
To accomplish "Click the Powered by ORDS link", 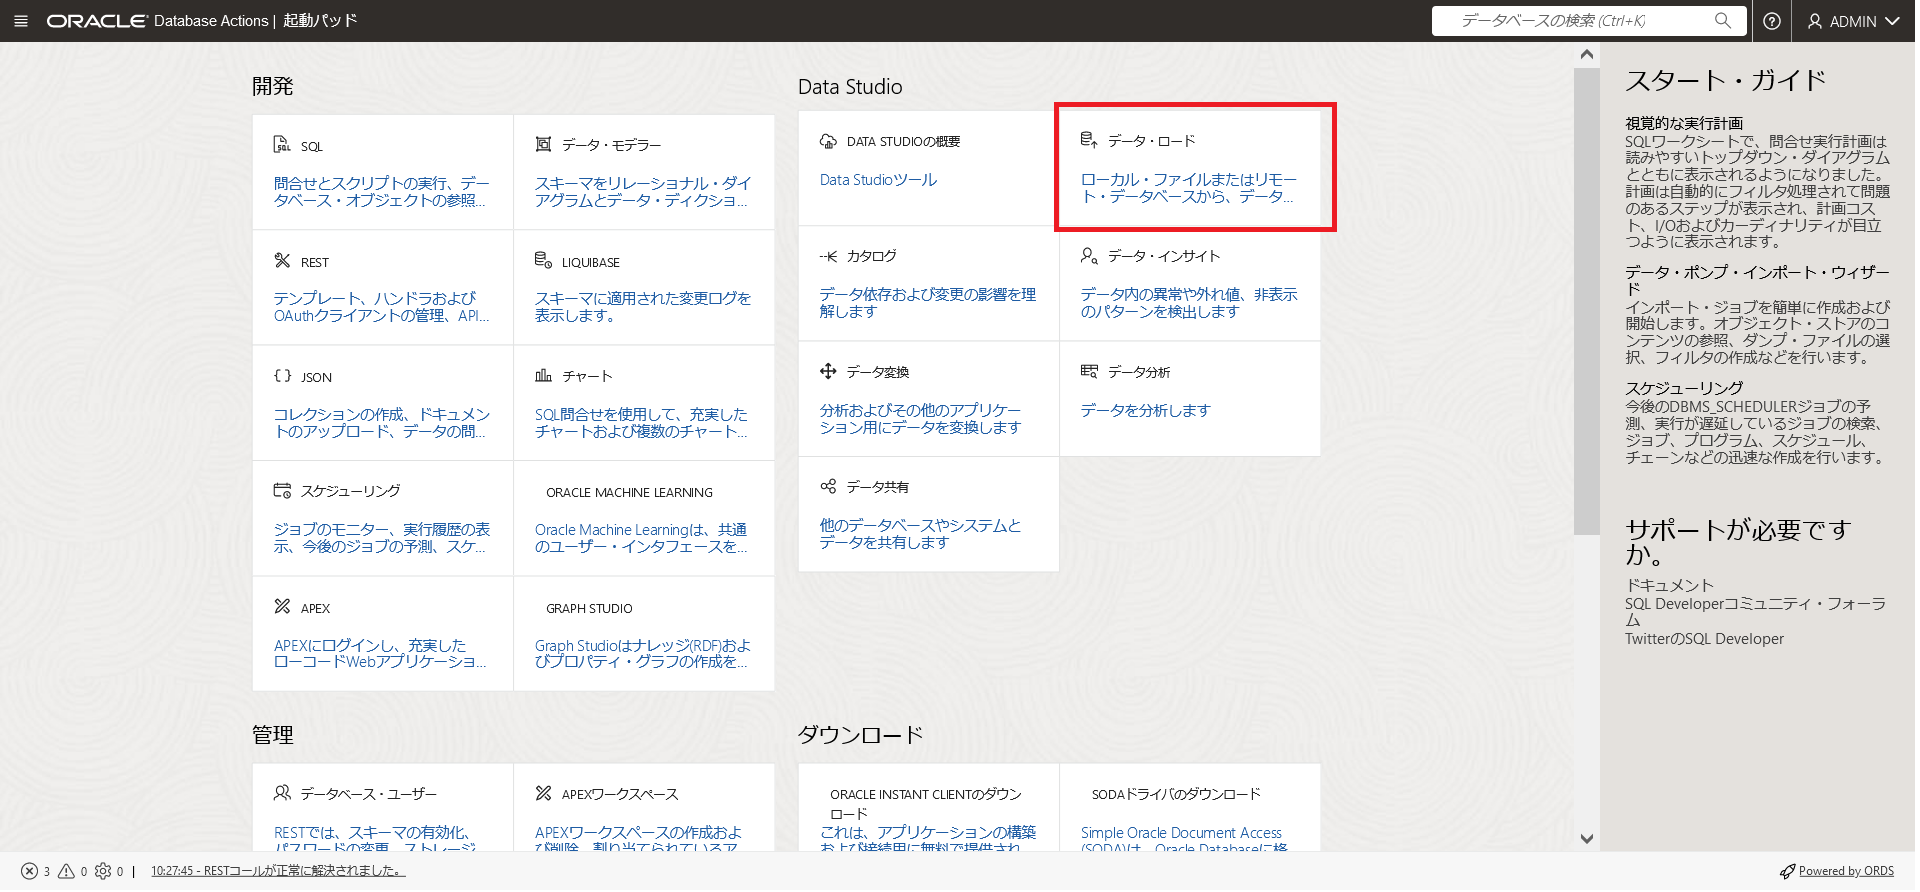I will click(x=1846, y=871).
